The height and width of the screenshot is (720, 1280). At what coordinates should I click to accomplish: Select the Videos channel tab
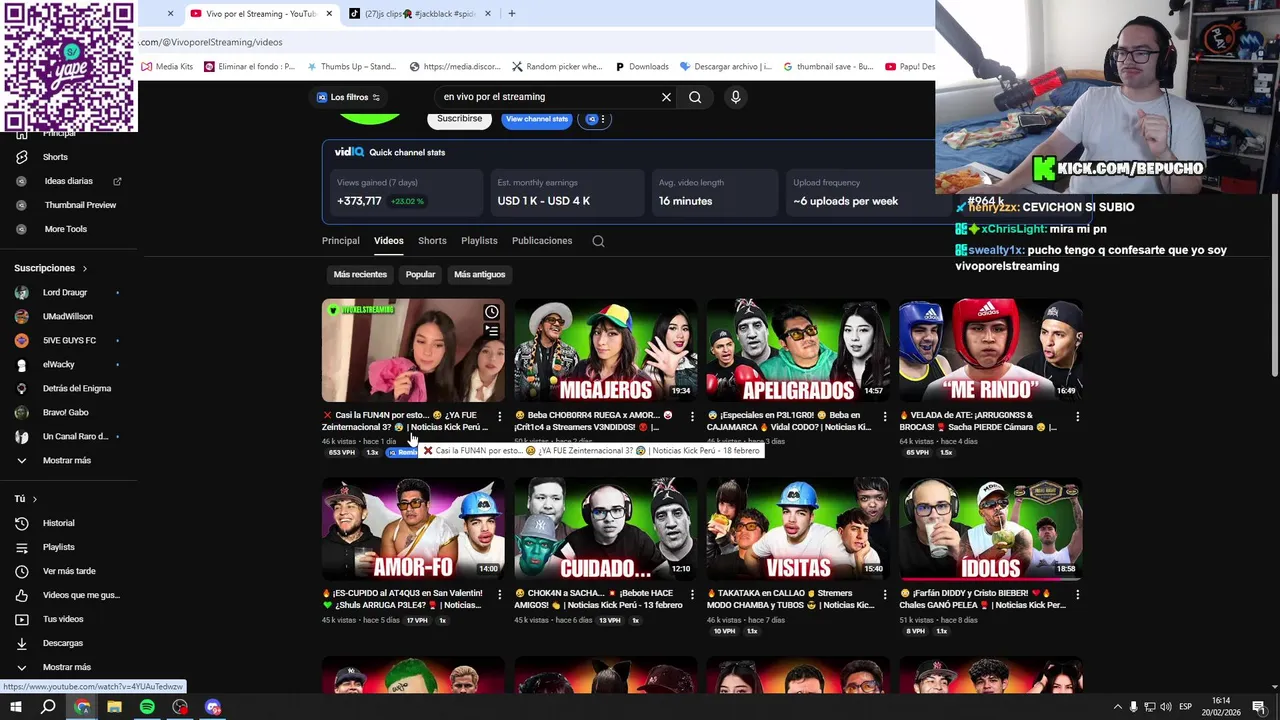[389, 241]
